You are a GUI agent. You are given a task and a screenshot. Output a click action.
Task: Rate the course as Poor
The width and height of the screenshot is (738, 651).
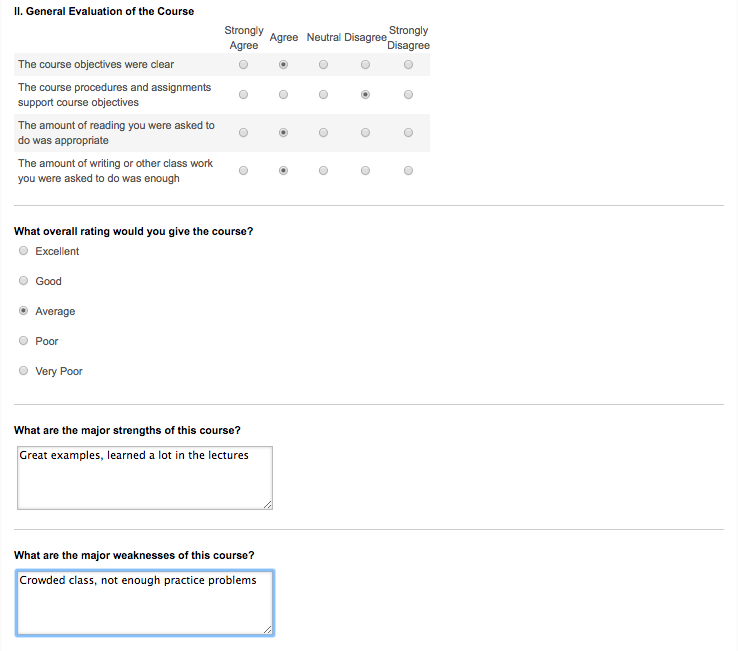point(23,340)
